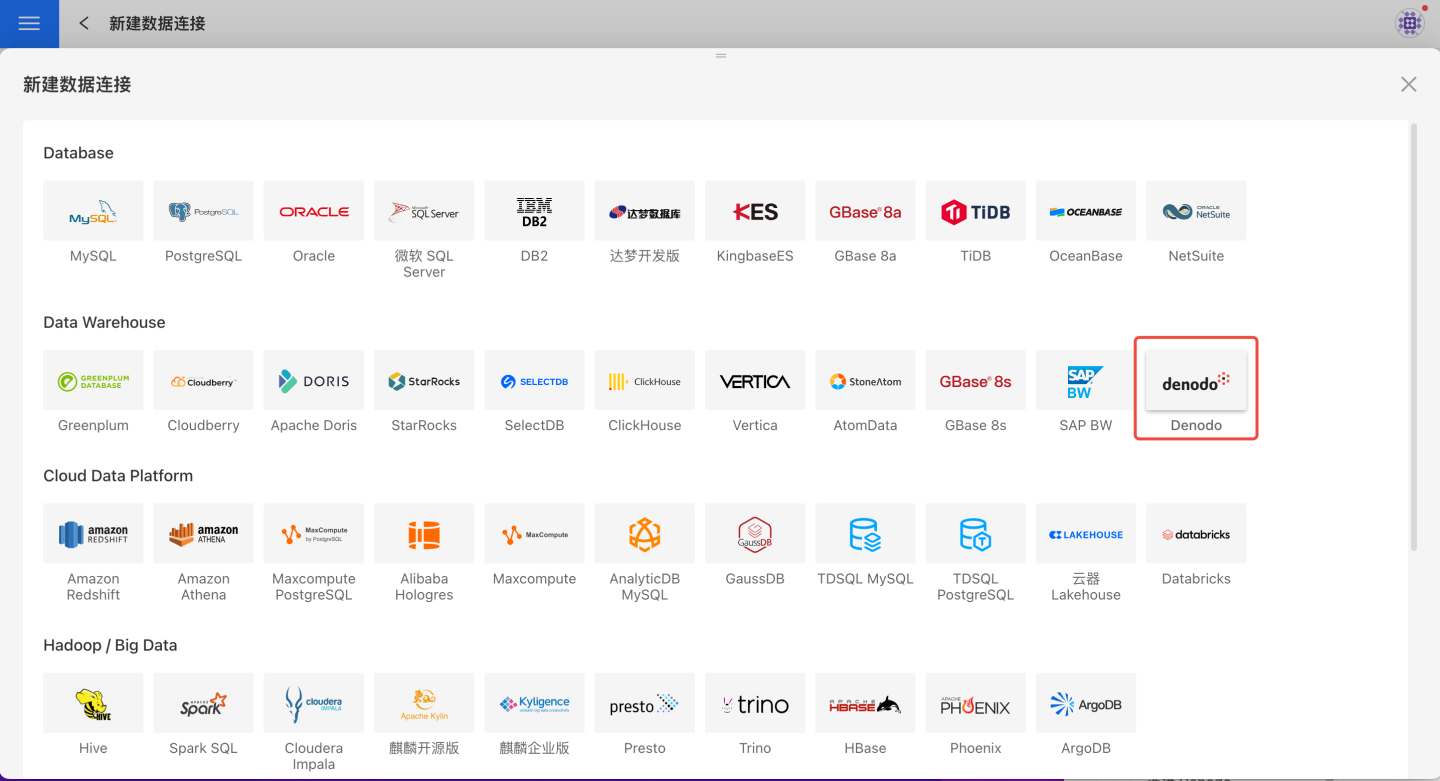Click the Trino connector icon
The height and width of the screenshot is (781, 1440).
coord(755,704)
